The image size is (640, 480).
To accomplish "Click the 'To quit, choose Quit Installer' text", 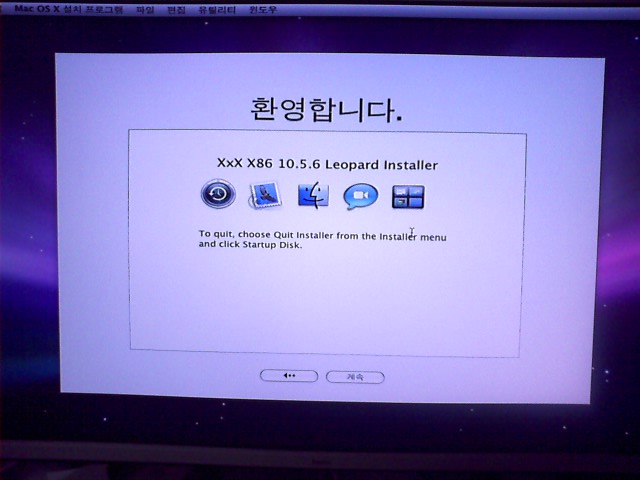I will click(267, 235).
